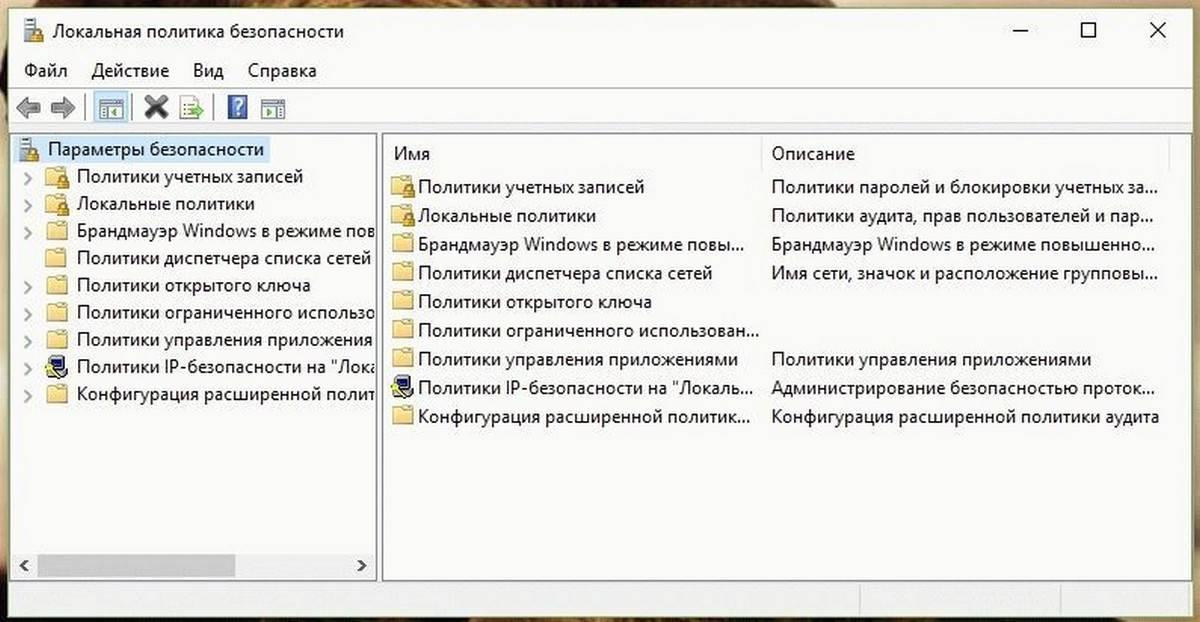Screen dimensions: 1200x622
Task: Toggle the console tree pane icon
Action: (111, 108)
